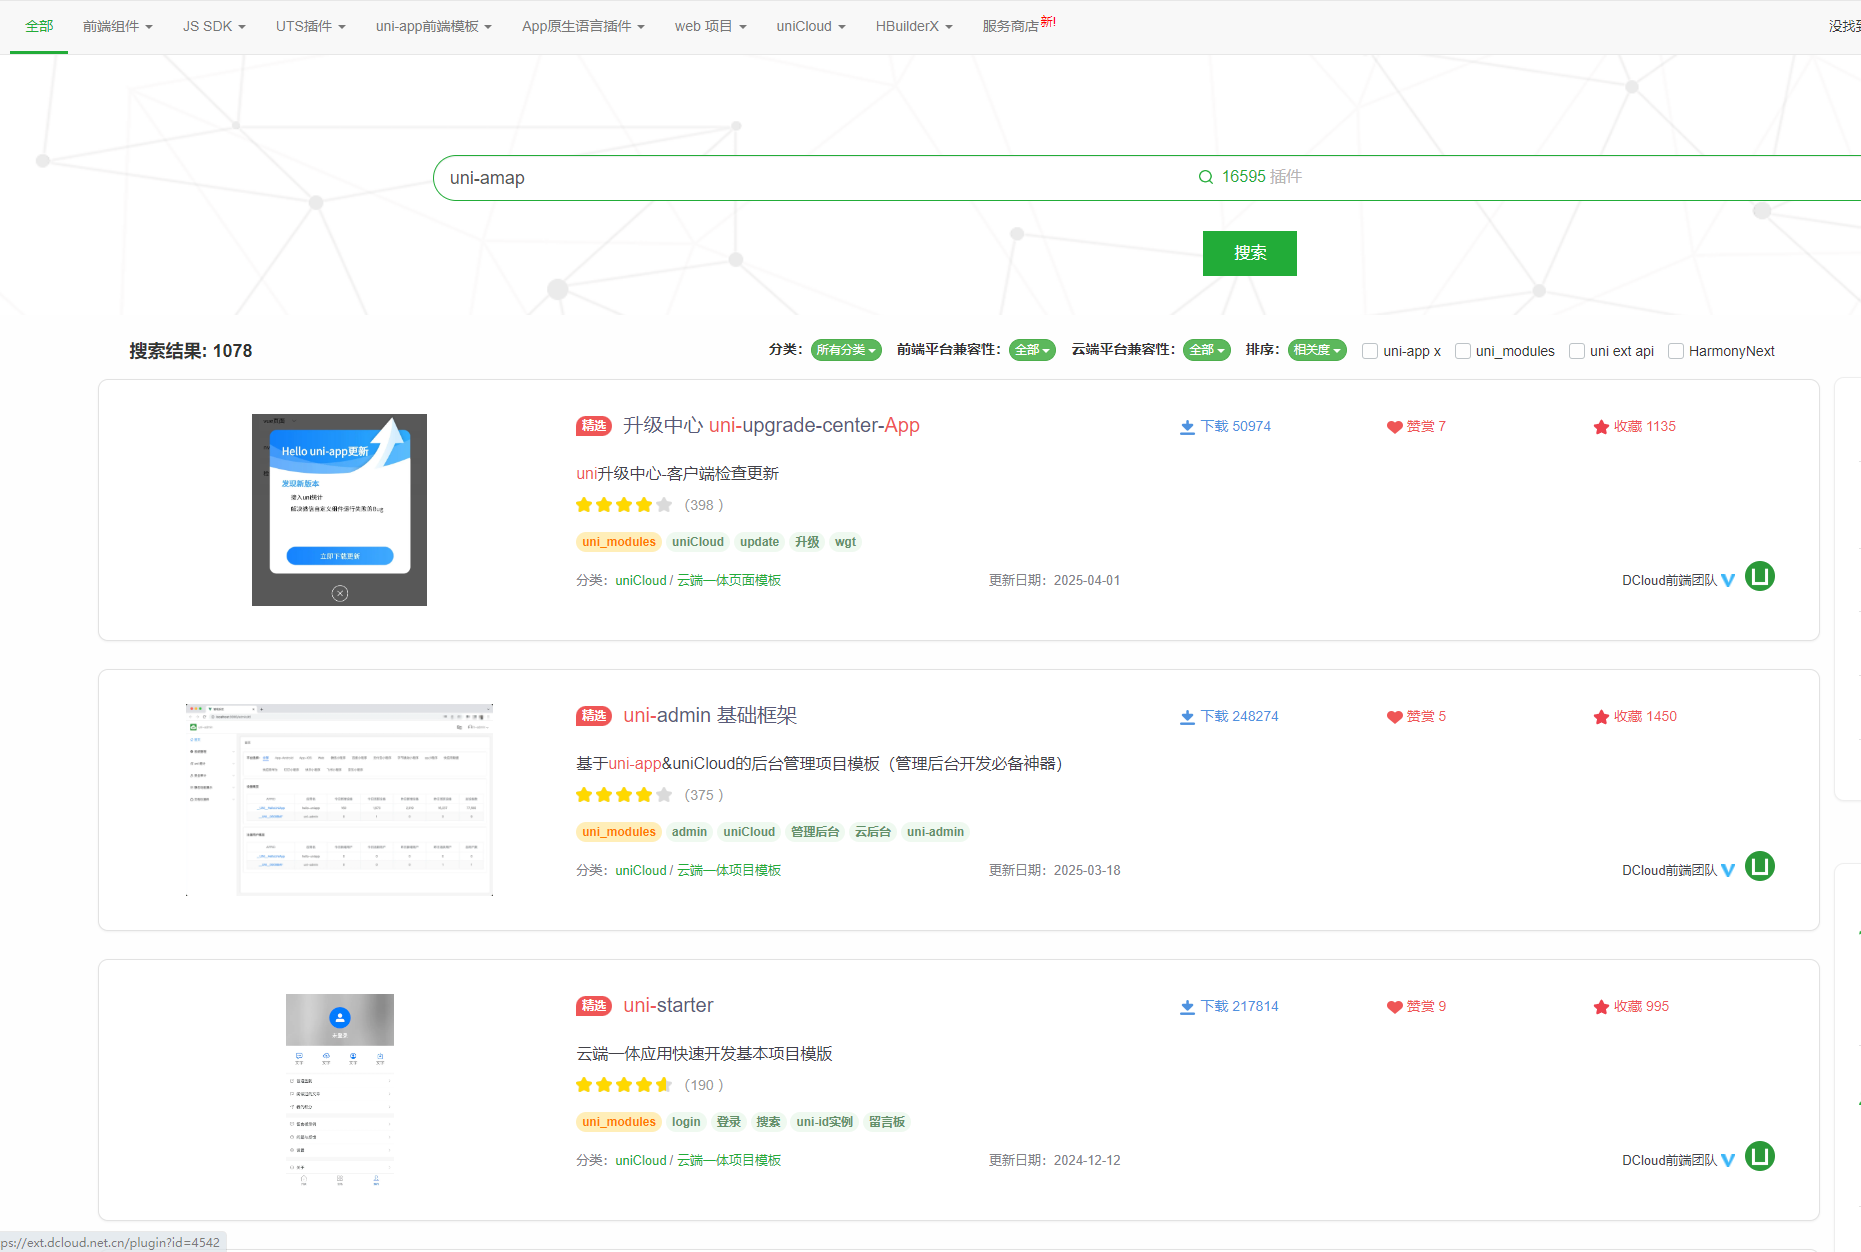Click the wgt tag
Image resolution: width=1861 pixels, height=1252 pixels.
[x=845, y=542]
